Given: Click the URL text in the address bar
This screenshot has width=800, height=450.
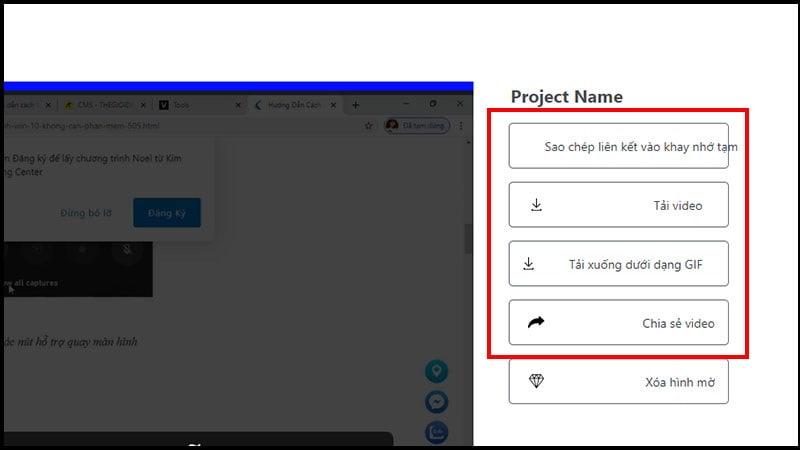Looking at the screenshot, I should [x=82, y=126].
